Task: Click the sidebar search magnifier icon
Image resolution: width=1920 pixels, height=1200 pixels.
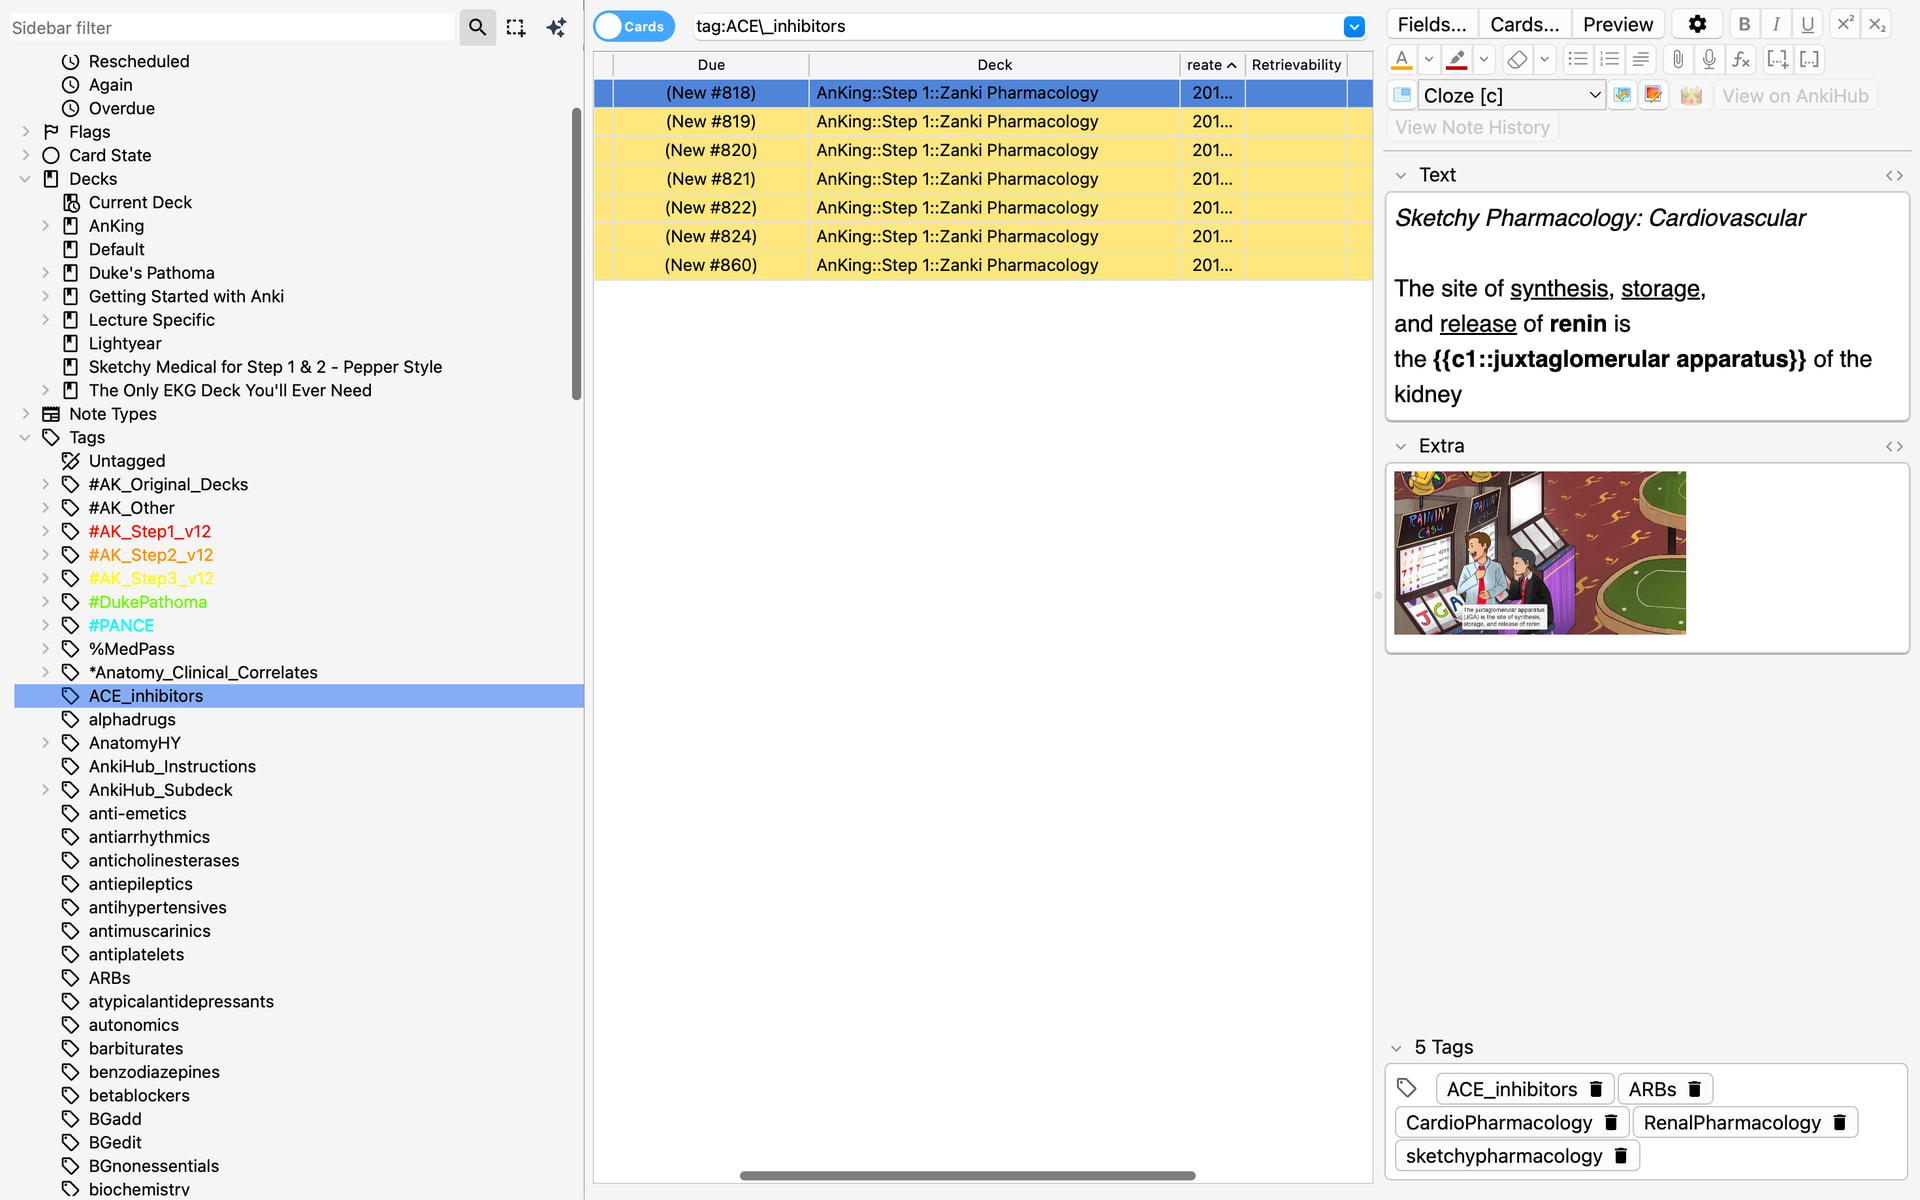Action: [477, 27]
